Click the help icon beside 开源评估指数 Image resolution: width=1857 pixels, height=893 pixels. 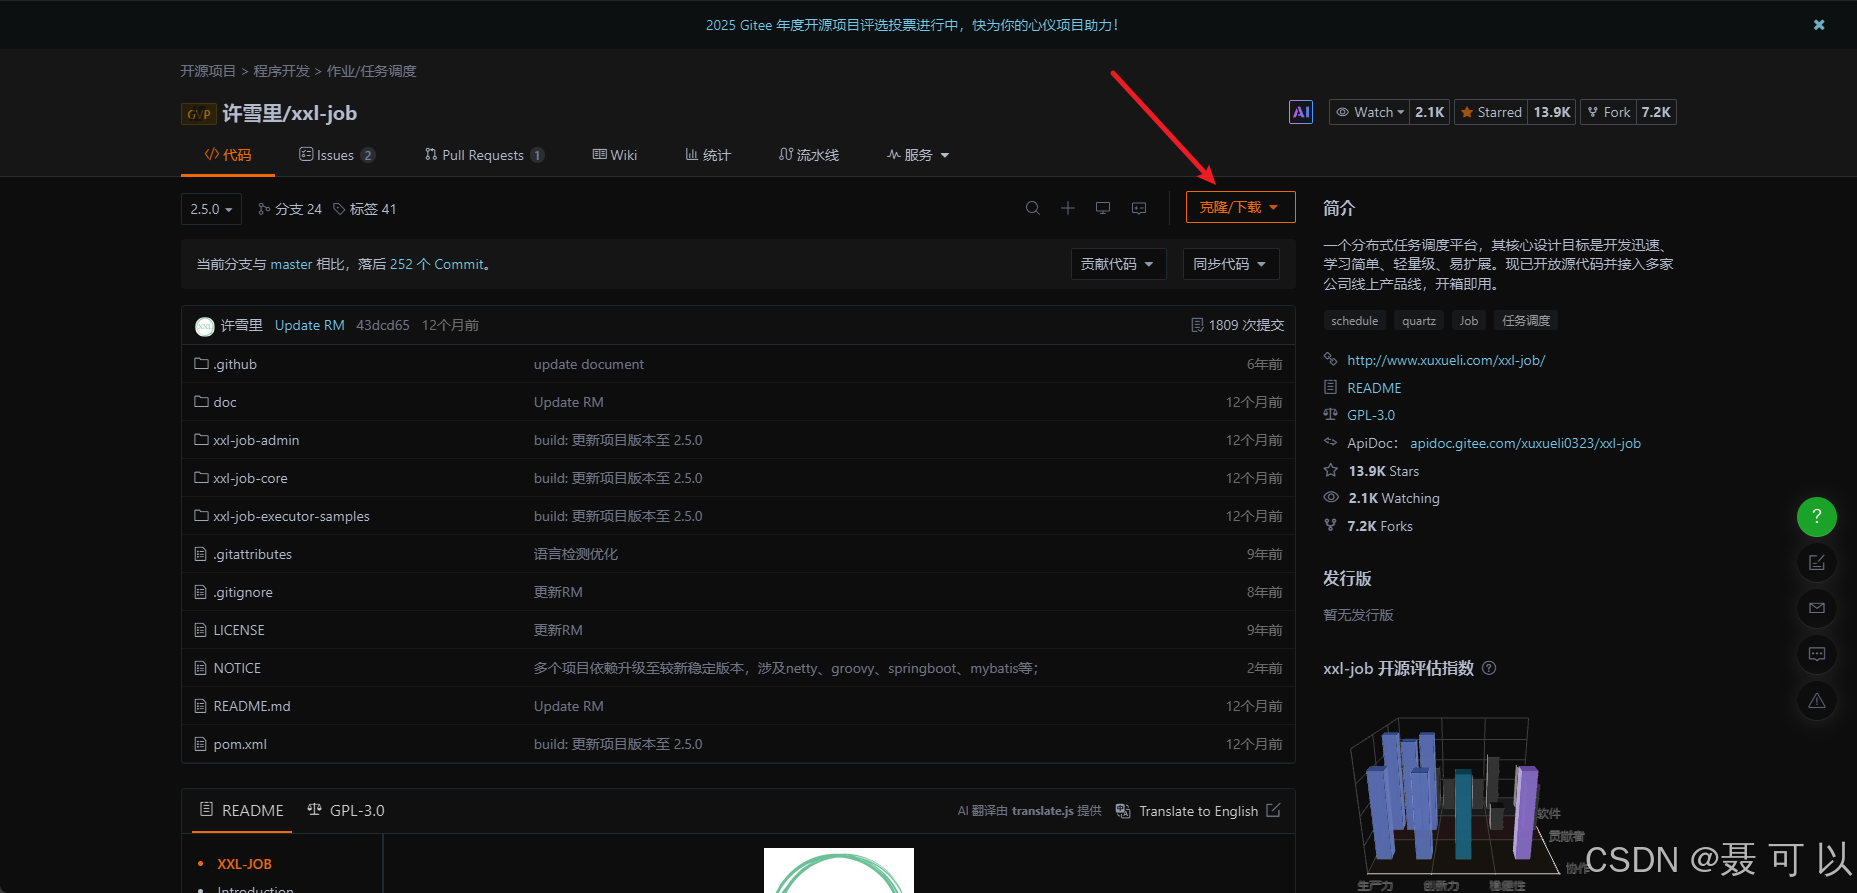pyautogui.click(x=1489, y=668)
